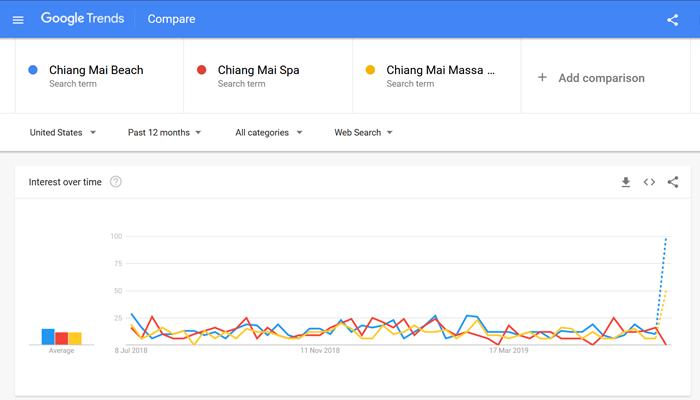Click the Compare page title
700x400 pixels.
171,19
